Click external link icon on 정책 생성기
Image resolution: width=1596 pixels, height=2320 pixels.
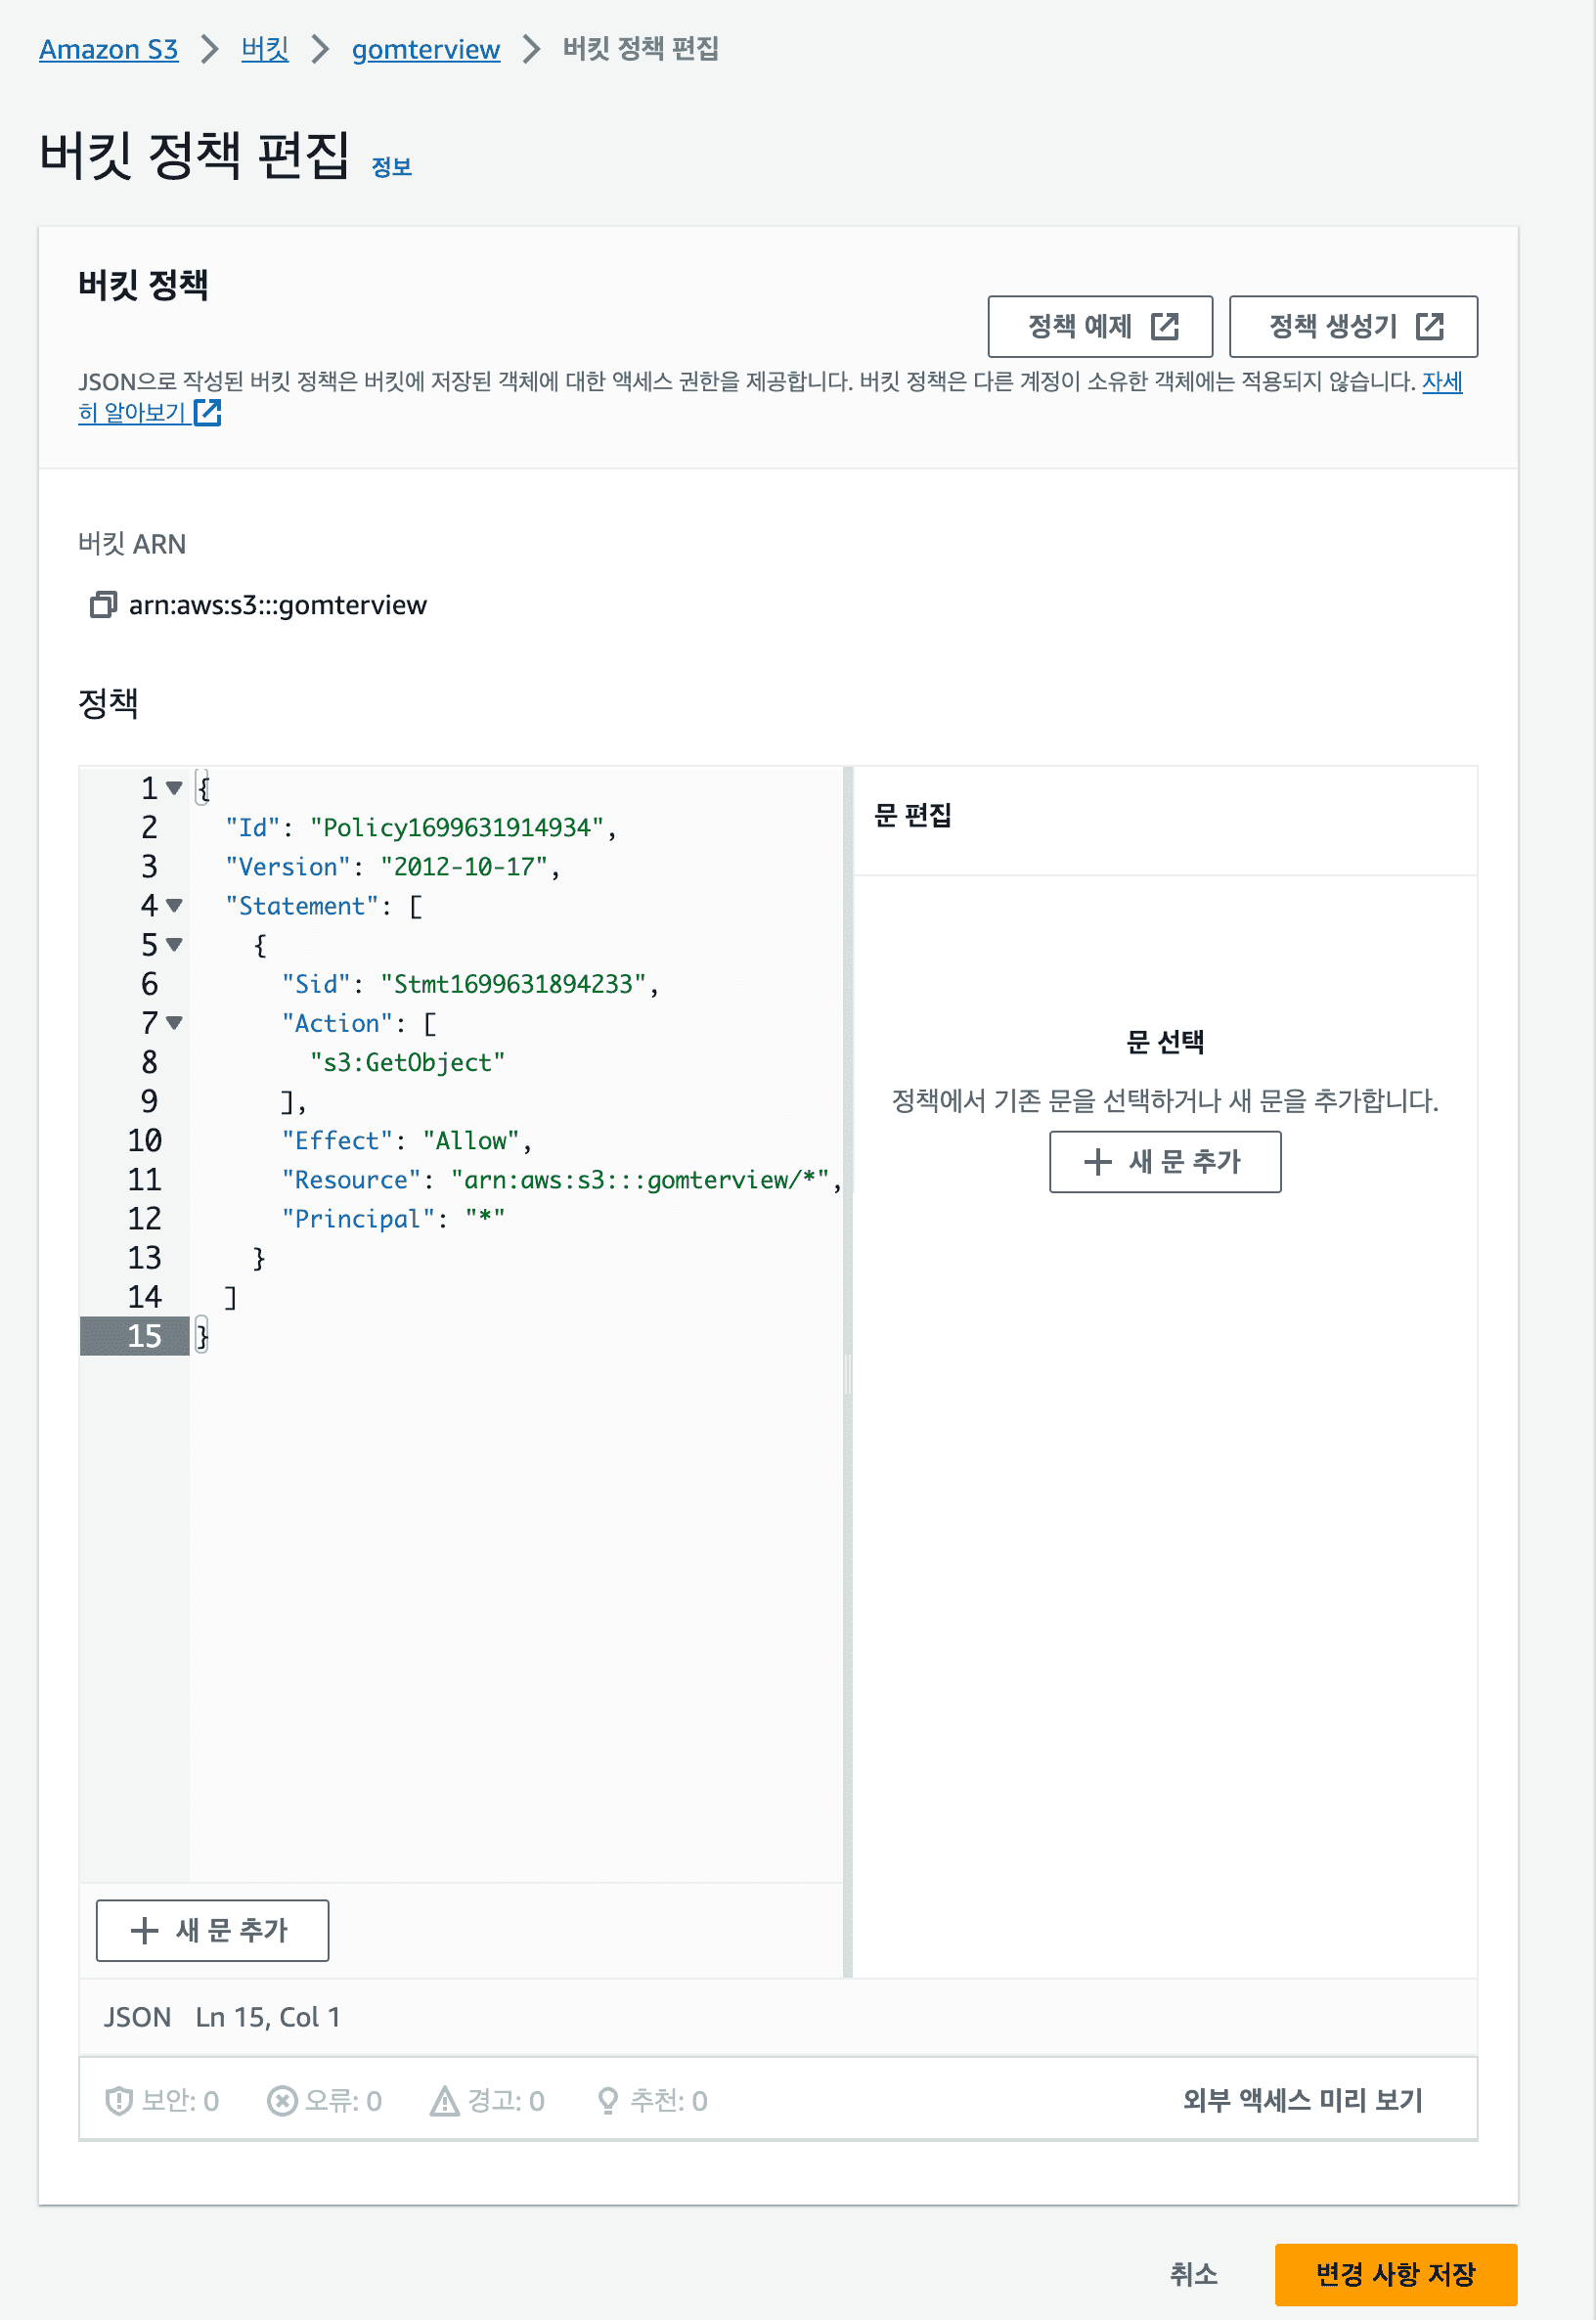click(x=1430, y=326)
